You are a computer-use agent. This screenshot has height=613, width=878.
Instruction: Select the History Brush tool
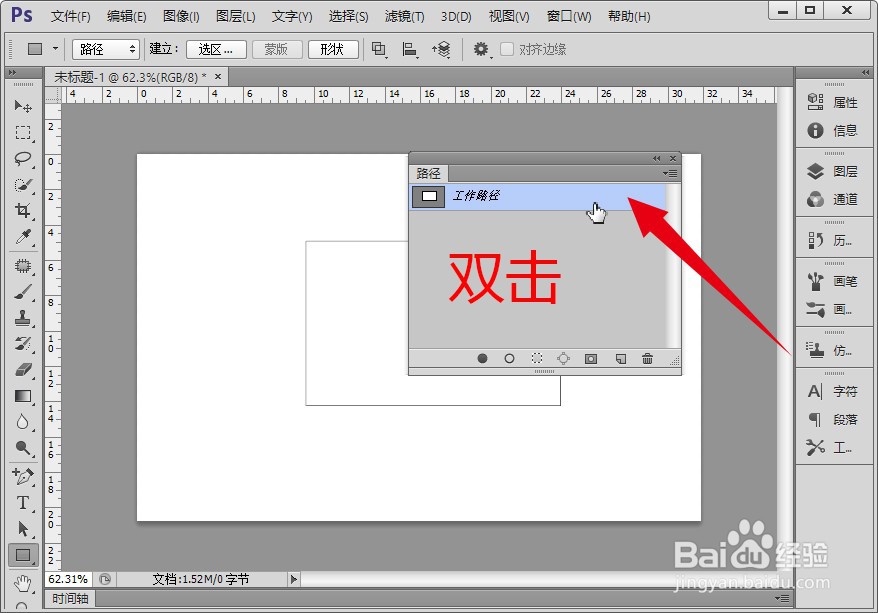pos(23,344)
